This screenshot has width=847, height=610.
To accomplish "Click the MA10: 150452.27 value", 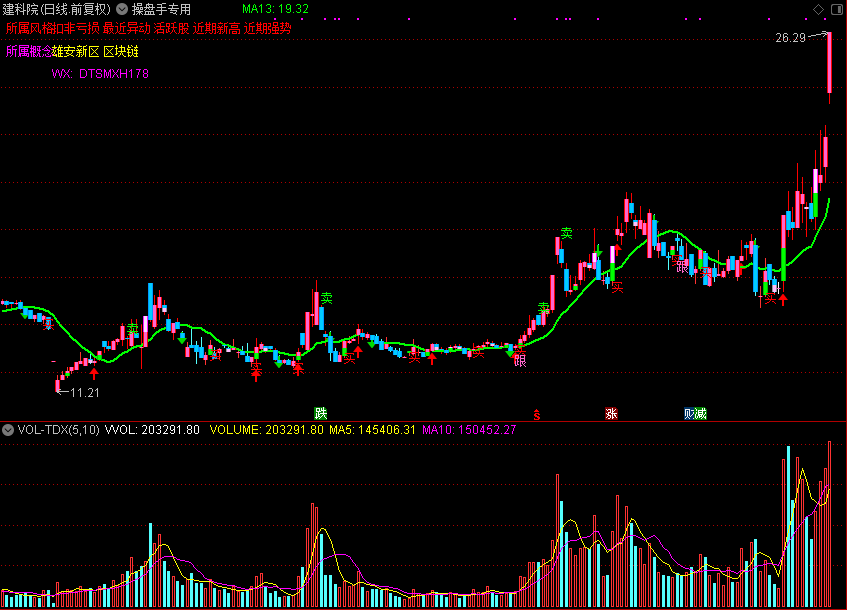I will [469, 430].
